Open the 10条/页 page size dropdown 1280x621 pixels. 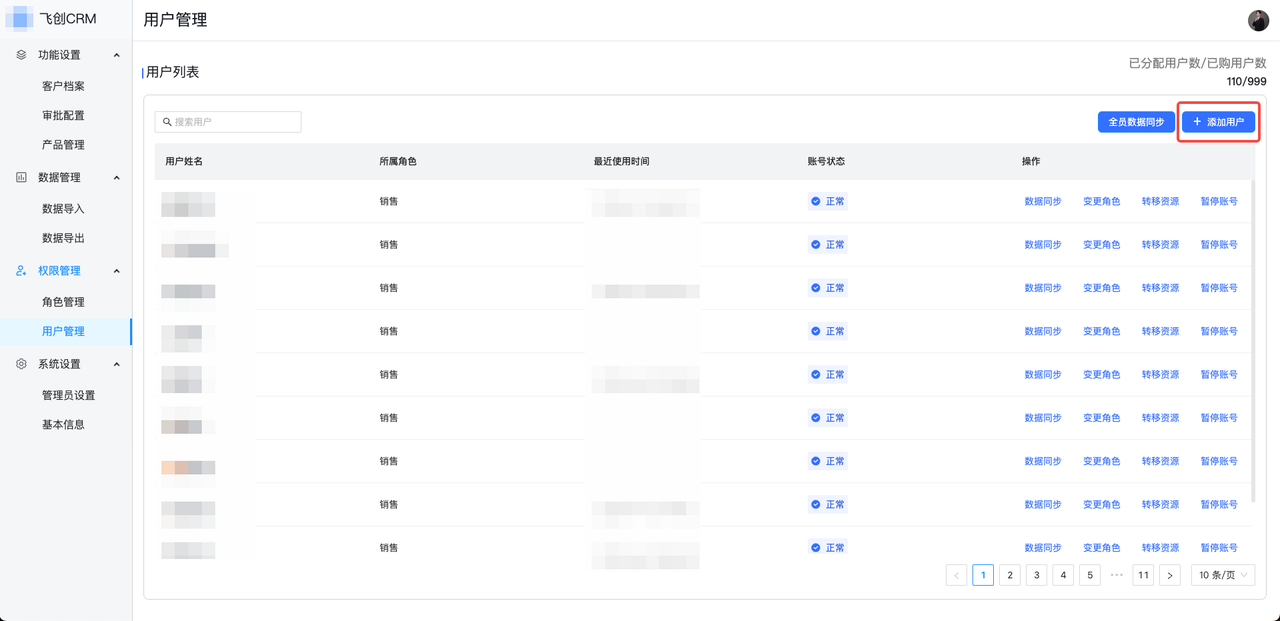pyautogui.click(x=1221, y=575)
